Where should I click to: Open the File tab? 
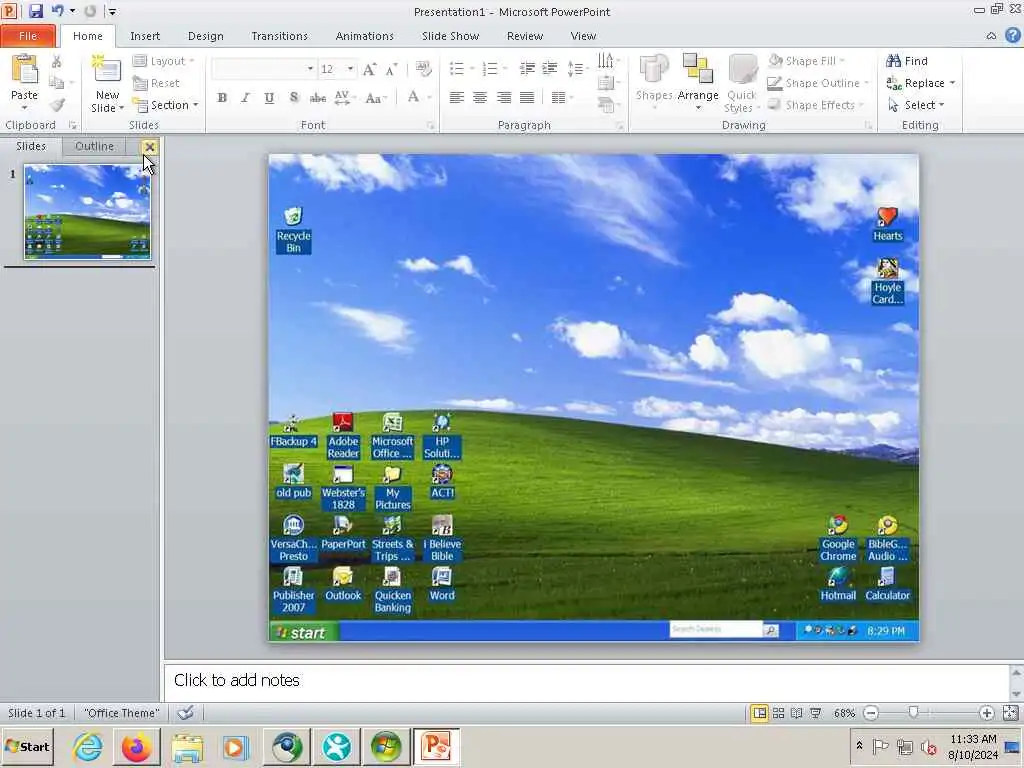[x=28, y=36]
